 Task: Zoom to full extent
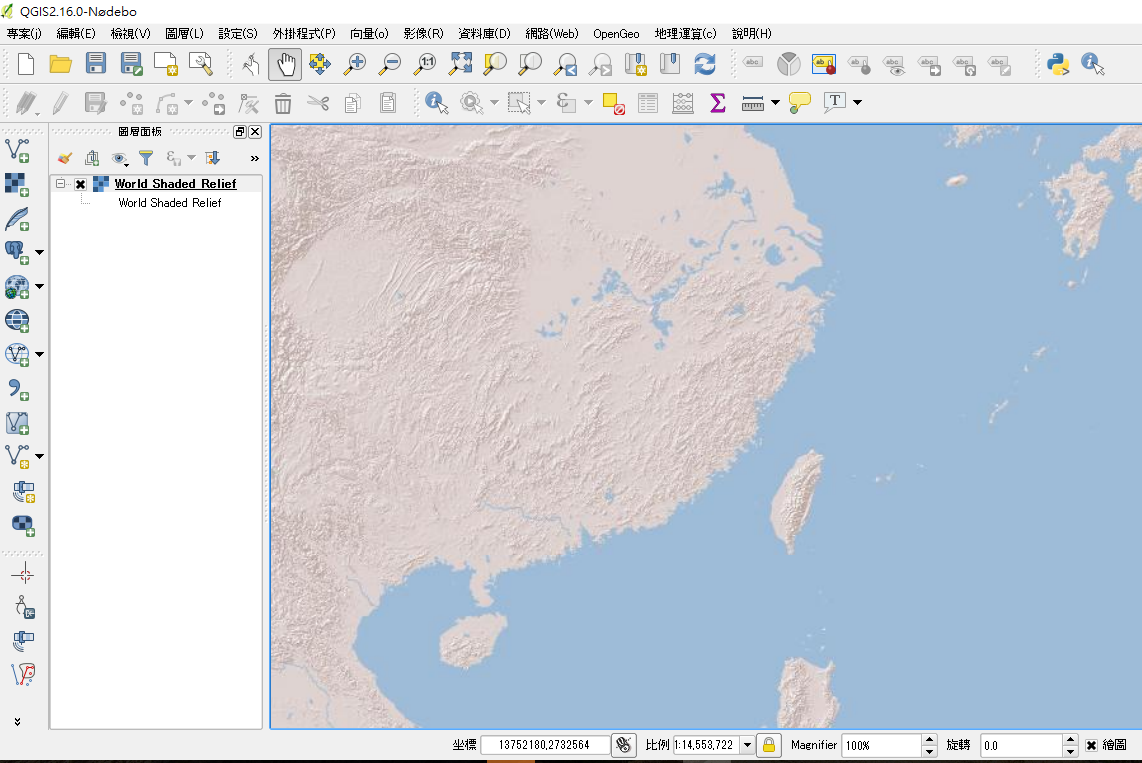[x=460, y=64]
